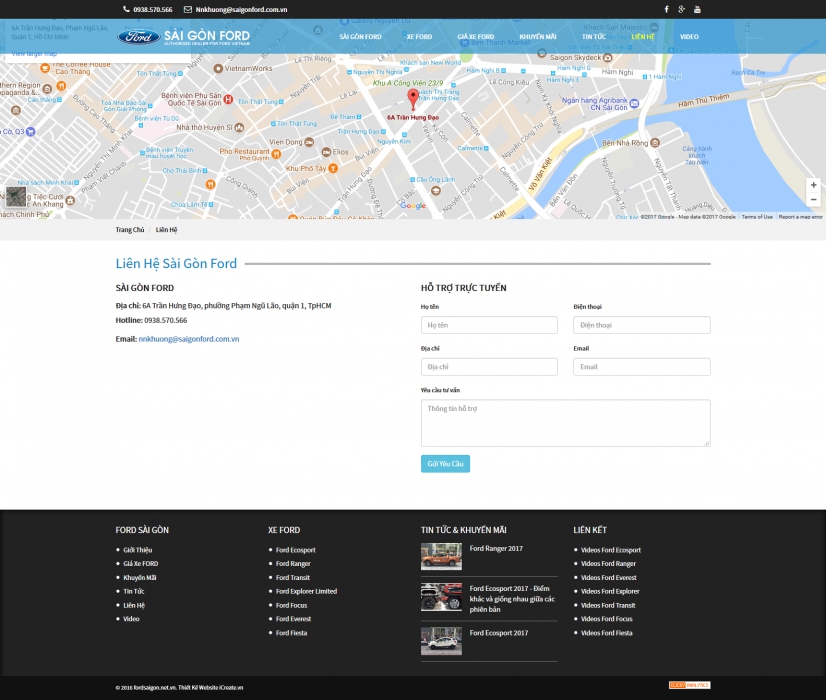The width and height of the screenshot is (826, 700).
Task: Open XE FORD menu item
Action: tap(419, 37)
